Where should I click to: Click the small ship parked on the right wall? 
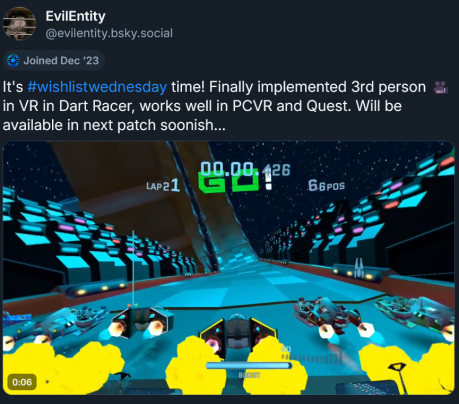point(358,268)
